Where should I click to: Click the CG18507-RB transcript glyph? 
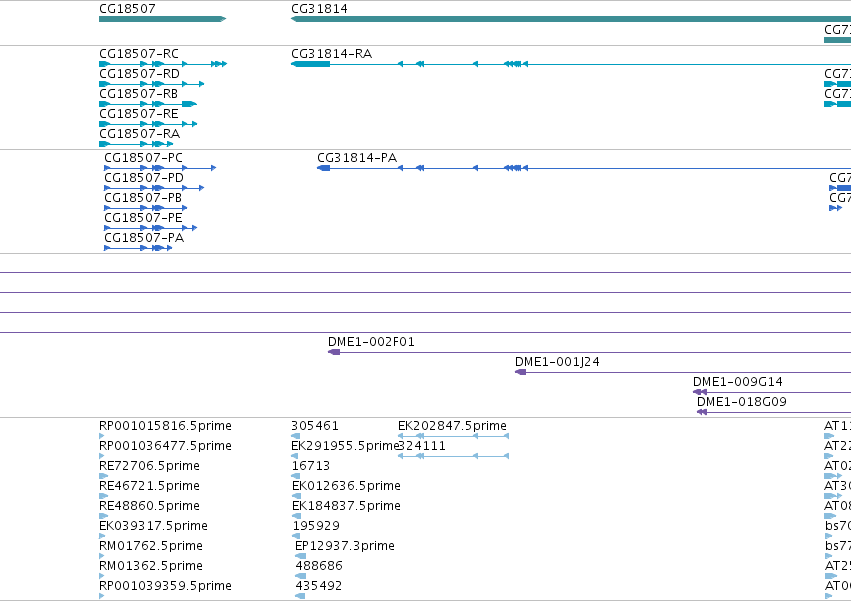[148, 104]
